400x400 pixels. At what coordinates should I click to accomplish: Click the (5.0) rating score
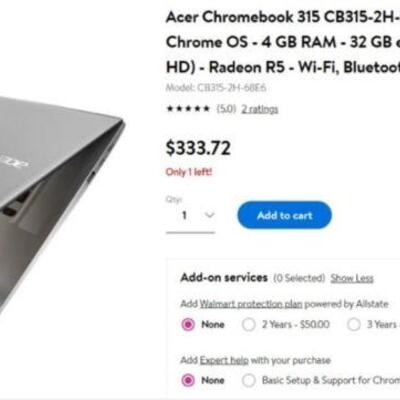tap(226, 109)
